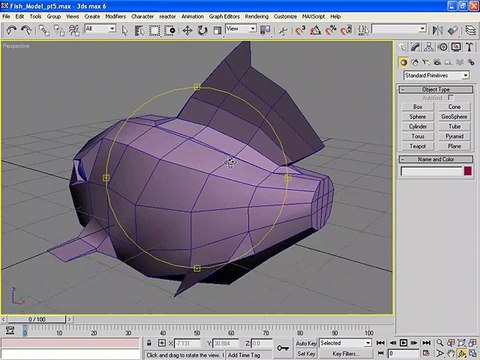Toggle the 3D Snaps button

(300, 31)
